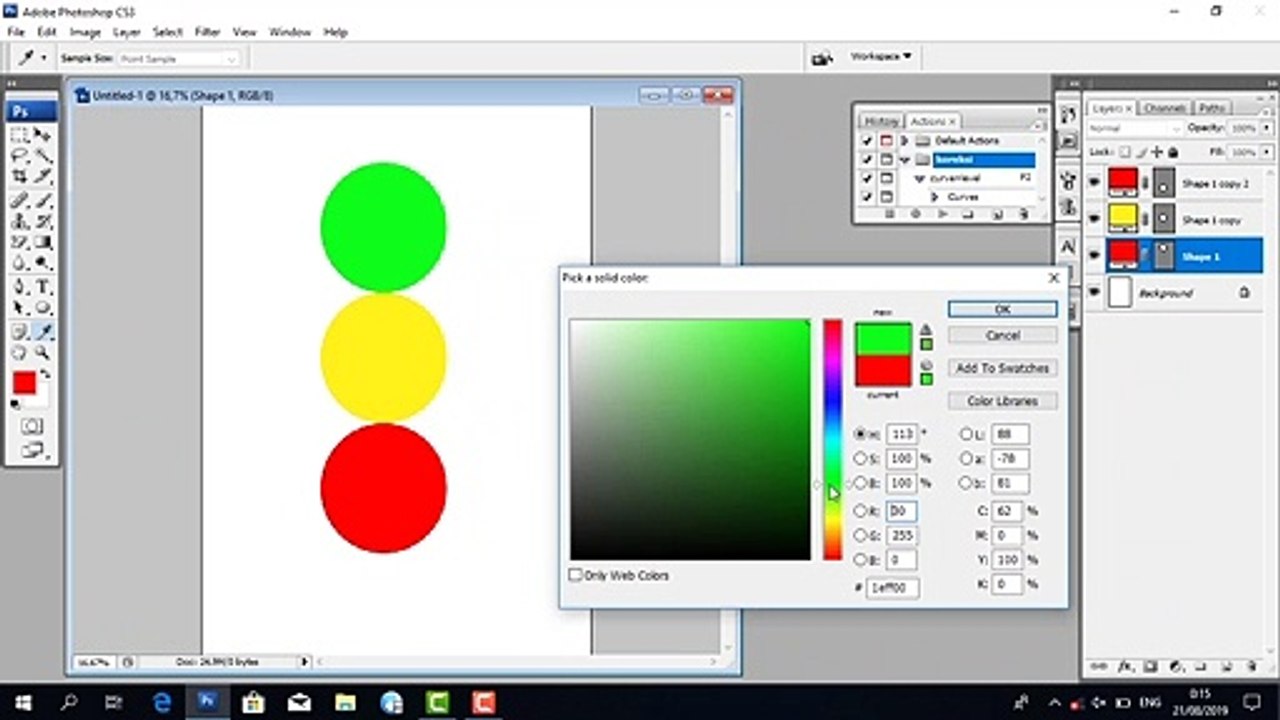Select the Lasso tool
This screenshot has width=1280, height=720.
20,156
